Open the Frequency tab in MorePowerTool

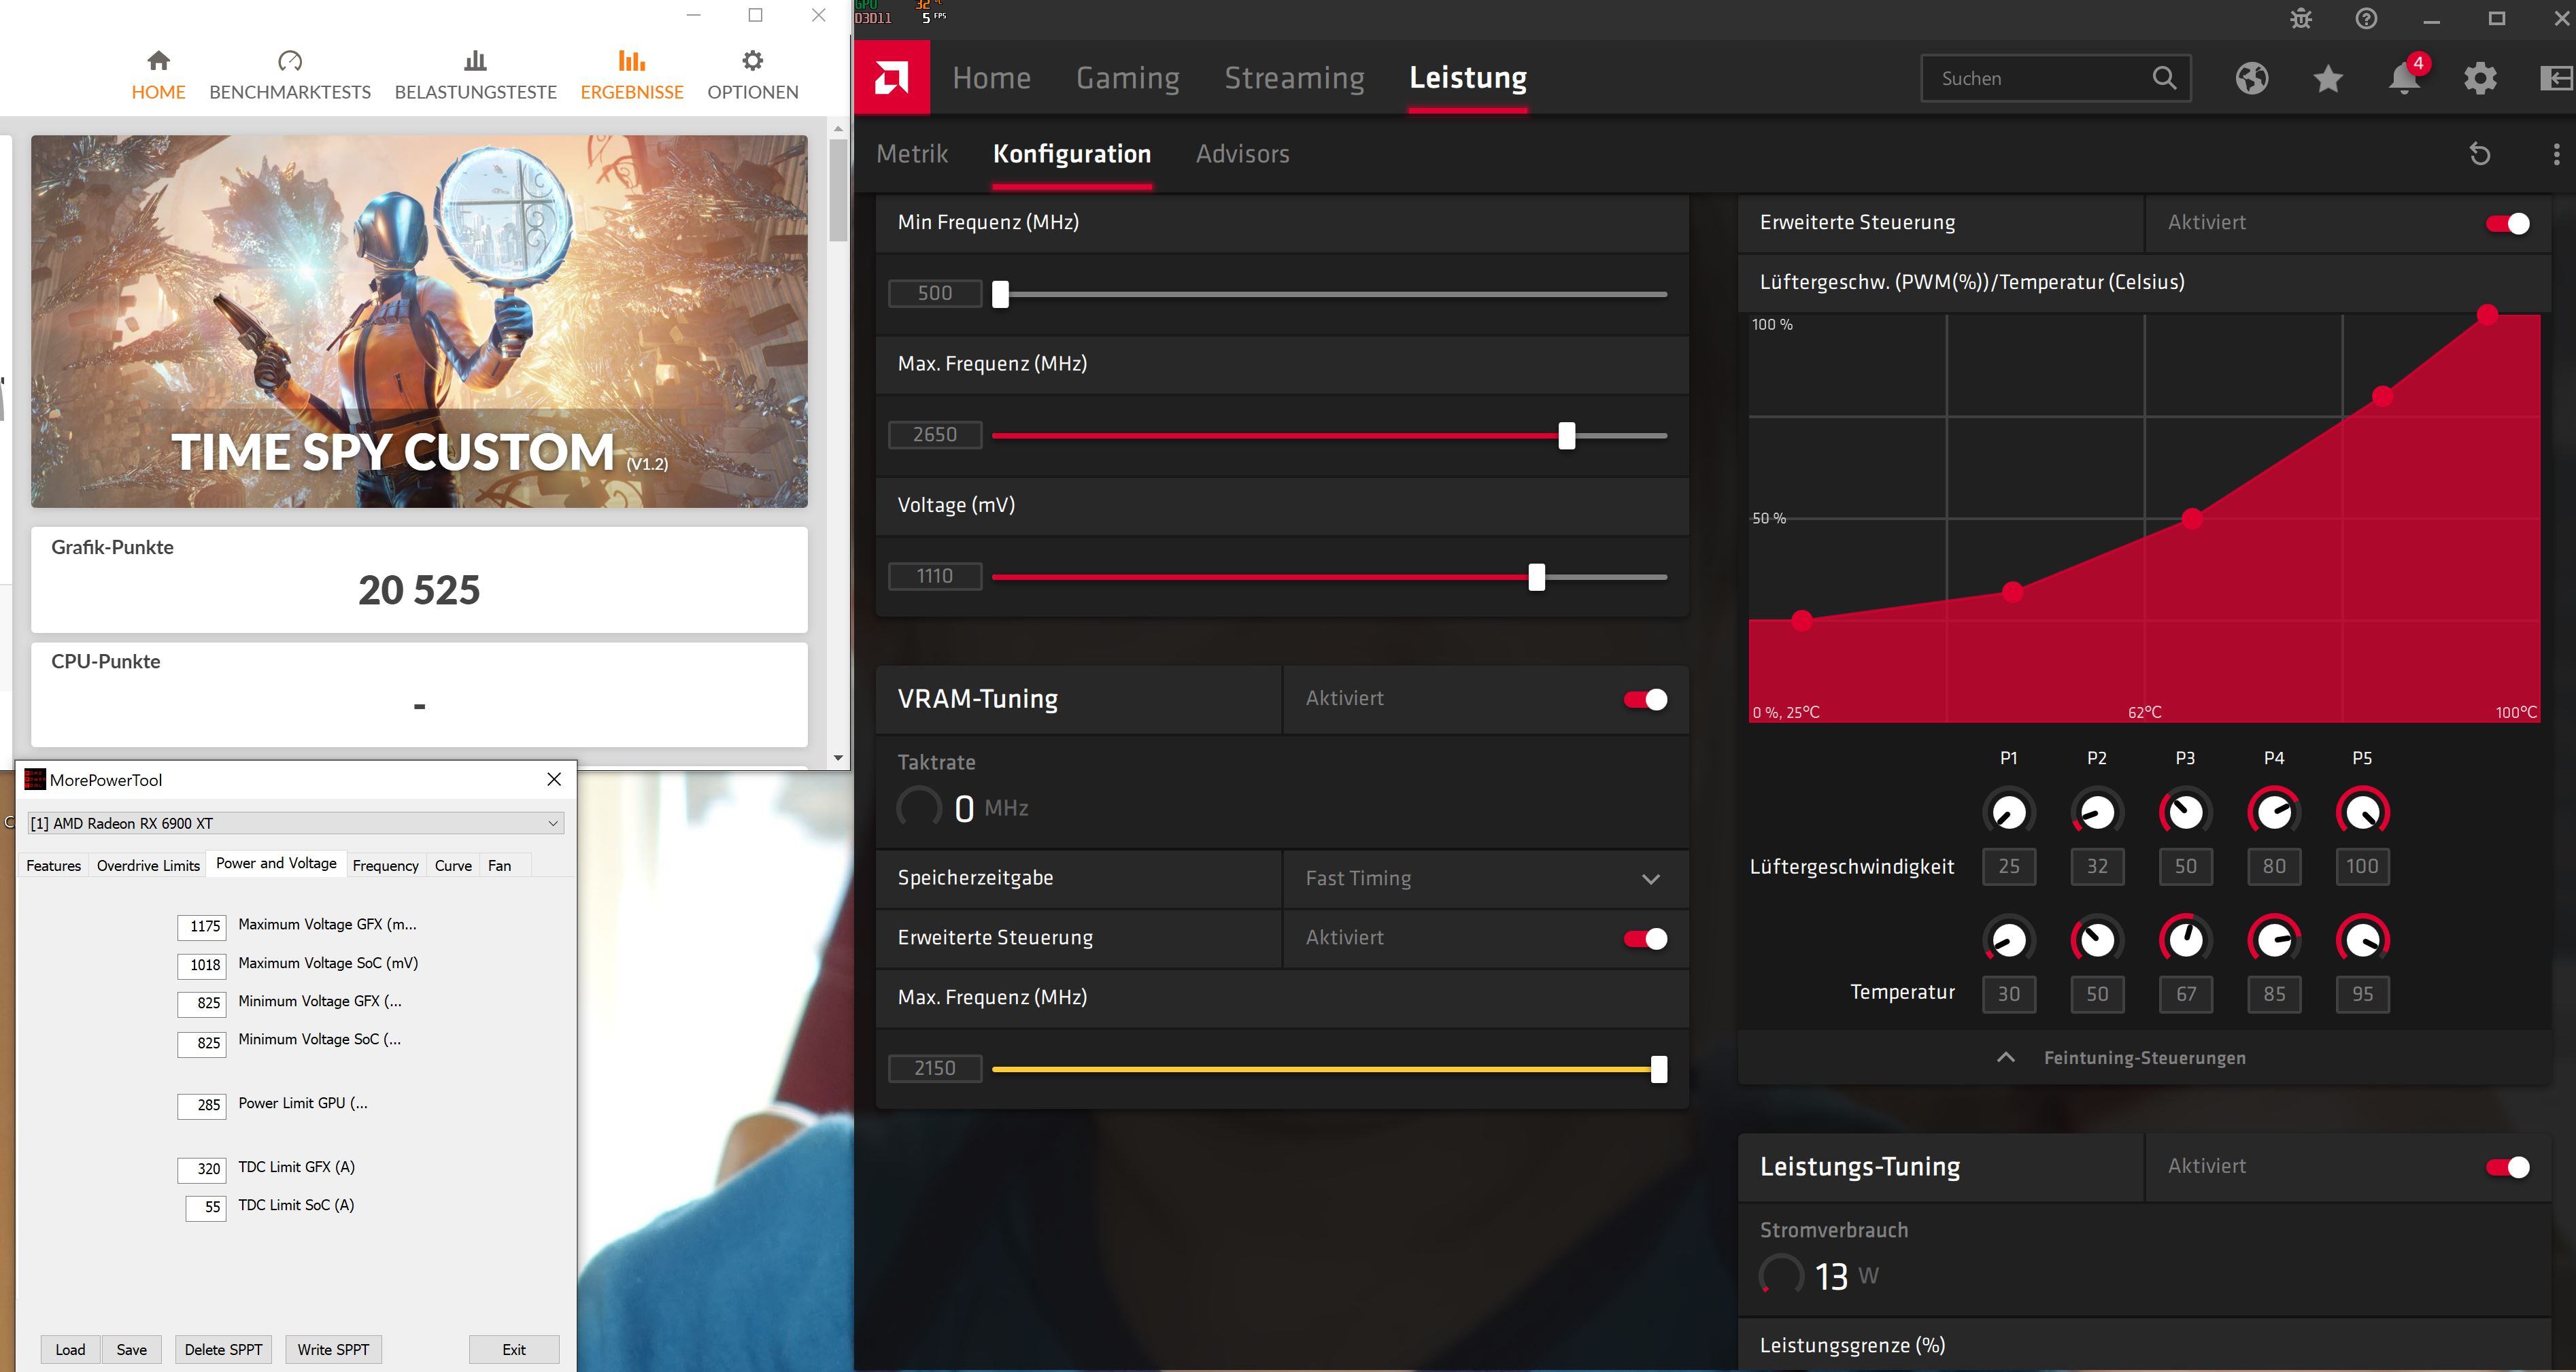pos(385,865)
